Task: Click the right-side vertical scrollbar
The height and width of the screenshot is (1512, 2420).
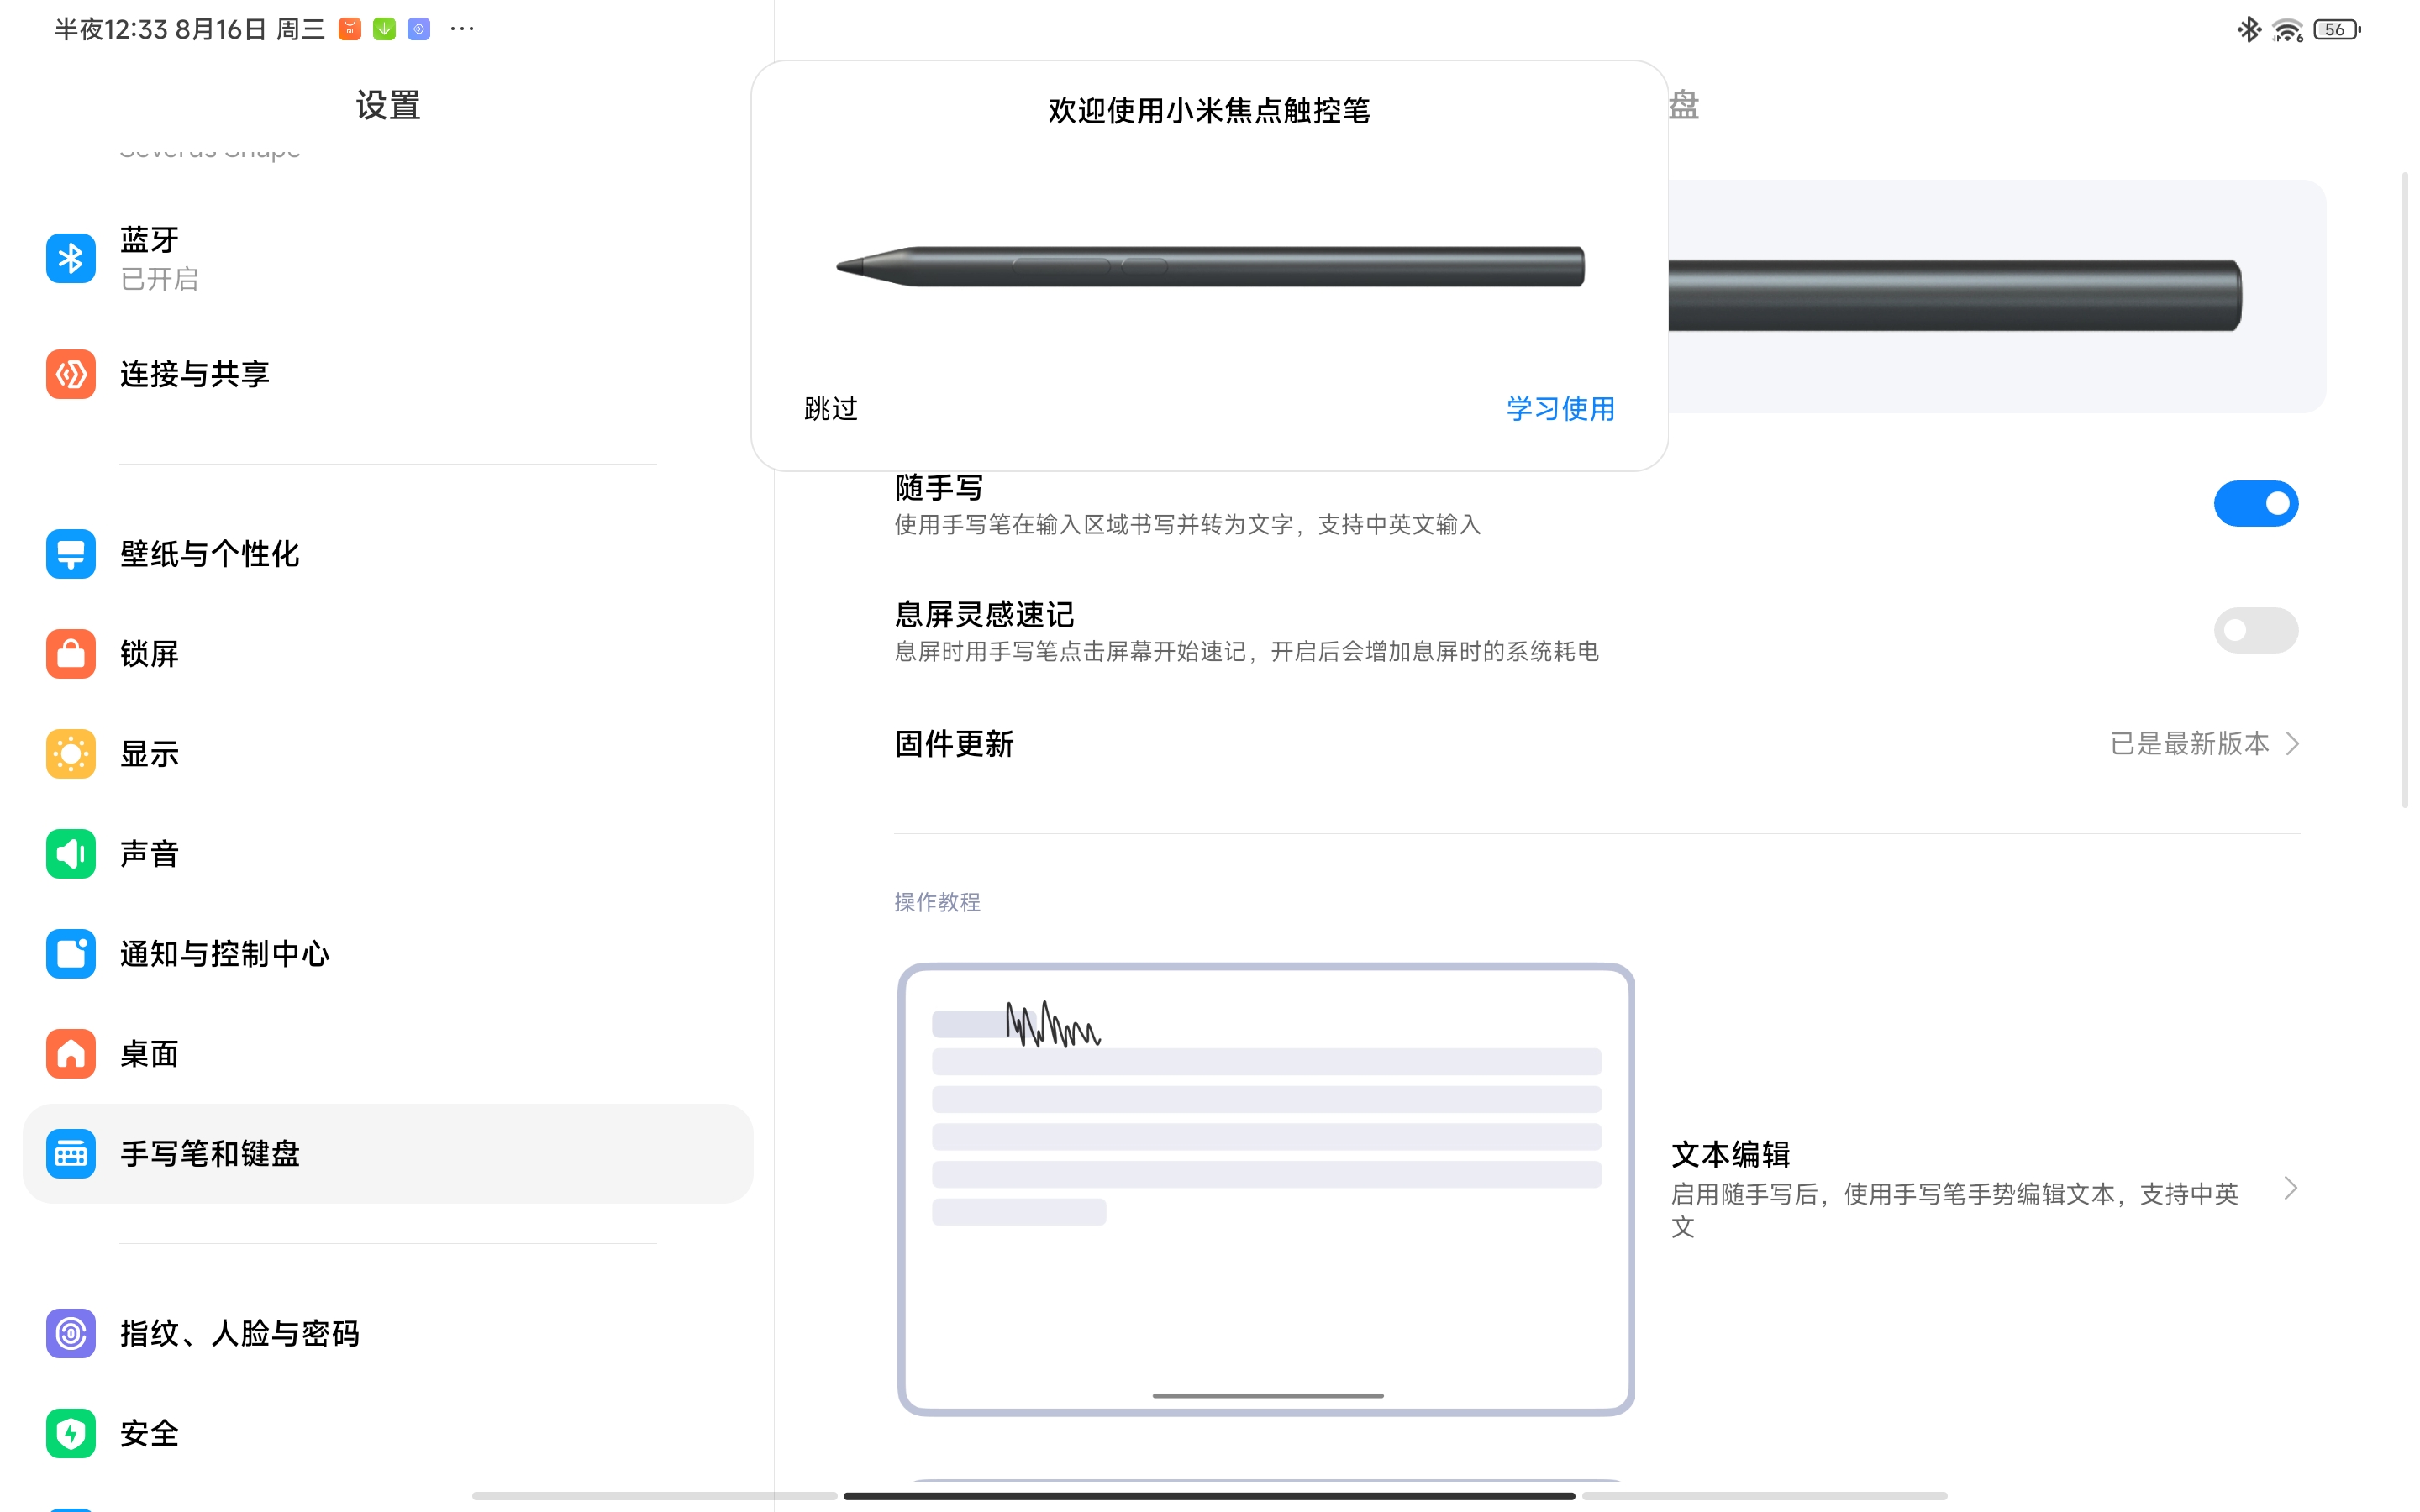Action: [x=2405, y=490]
